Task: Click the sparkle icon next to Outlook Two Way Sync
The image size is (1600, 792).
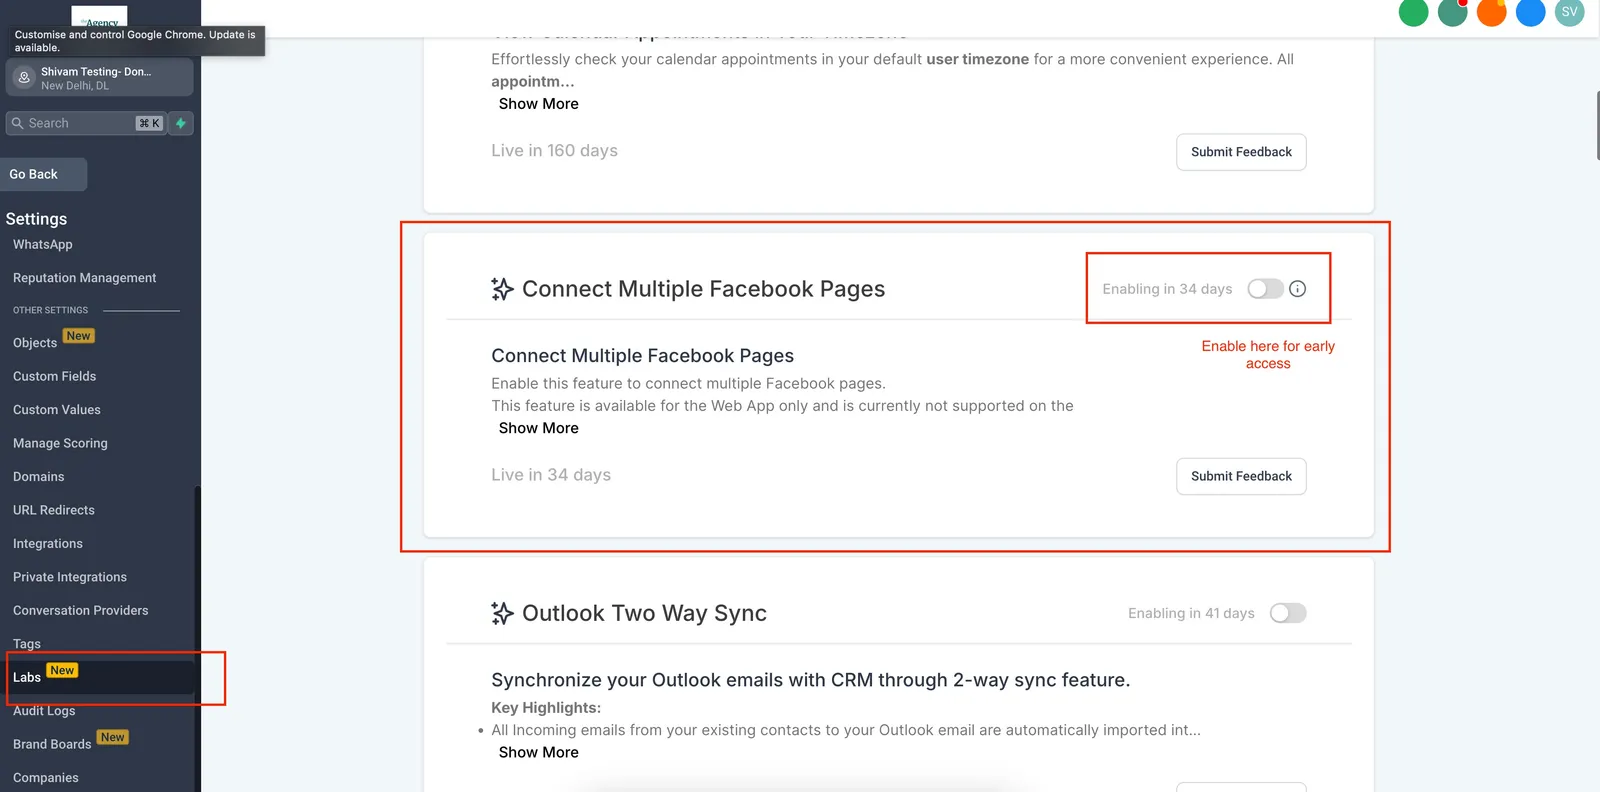Action: click(x=502, y=613)
